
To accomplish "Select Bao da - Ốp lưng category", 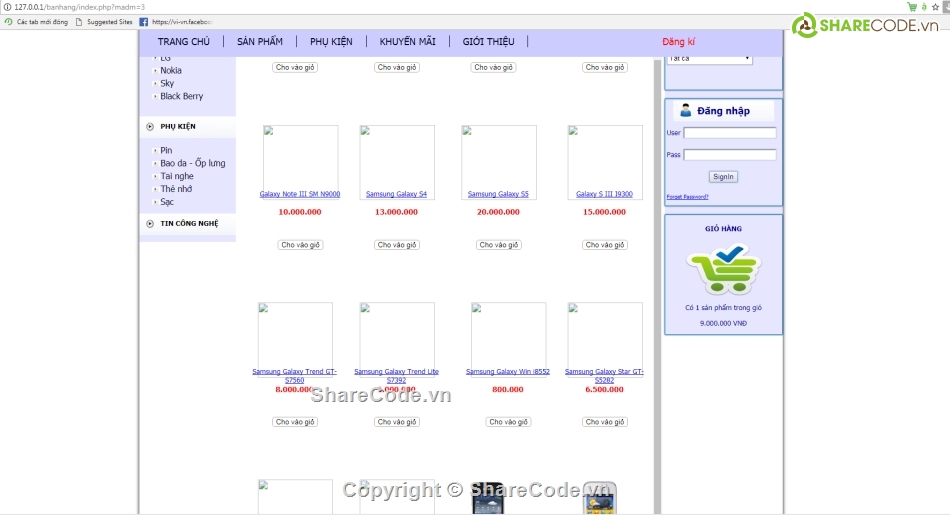I will tap(193, 163).
